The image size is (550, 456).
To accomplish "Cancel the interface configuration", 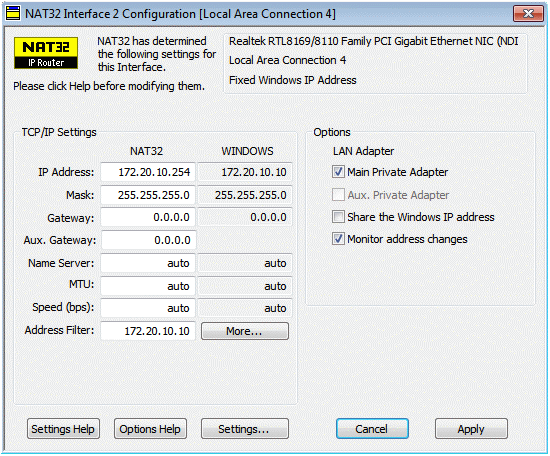I will (x=372, y=429).
